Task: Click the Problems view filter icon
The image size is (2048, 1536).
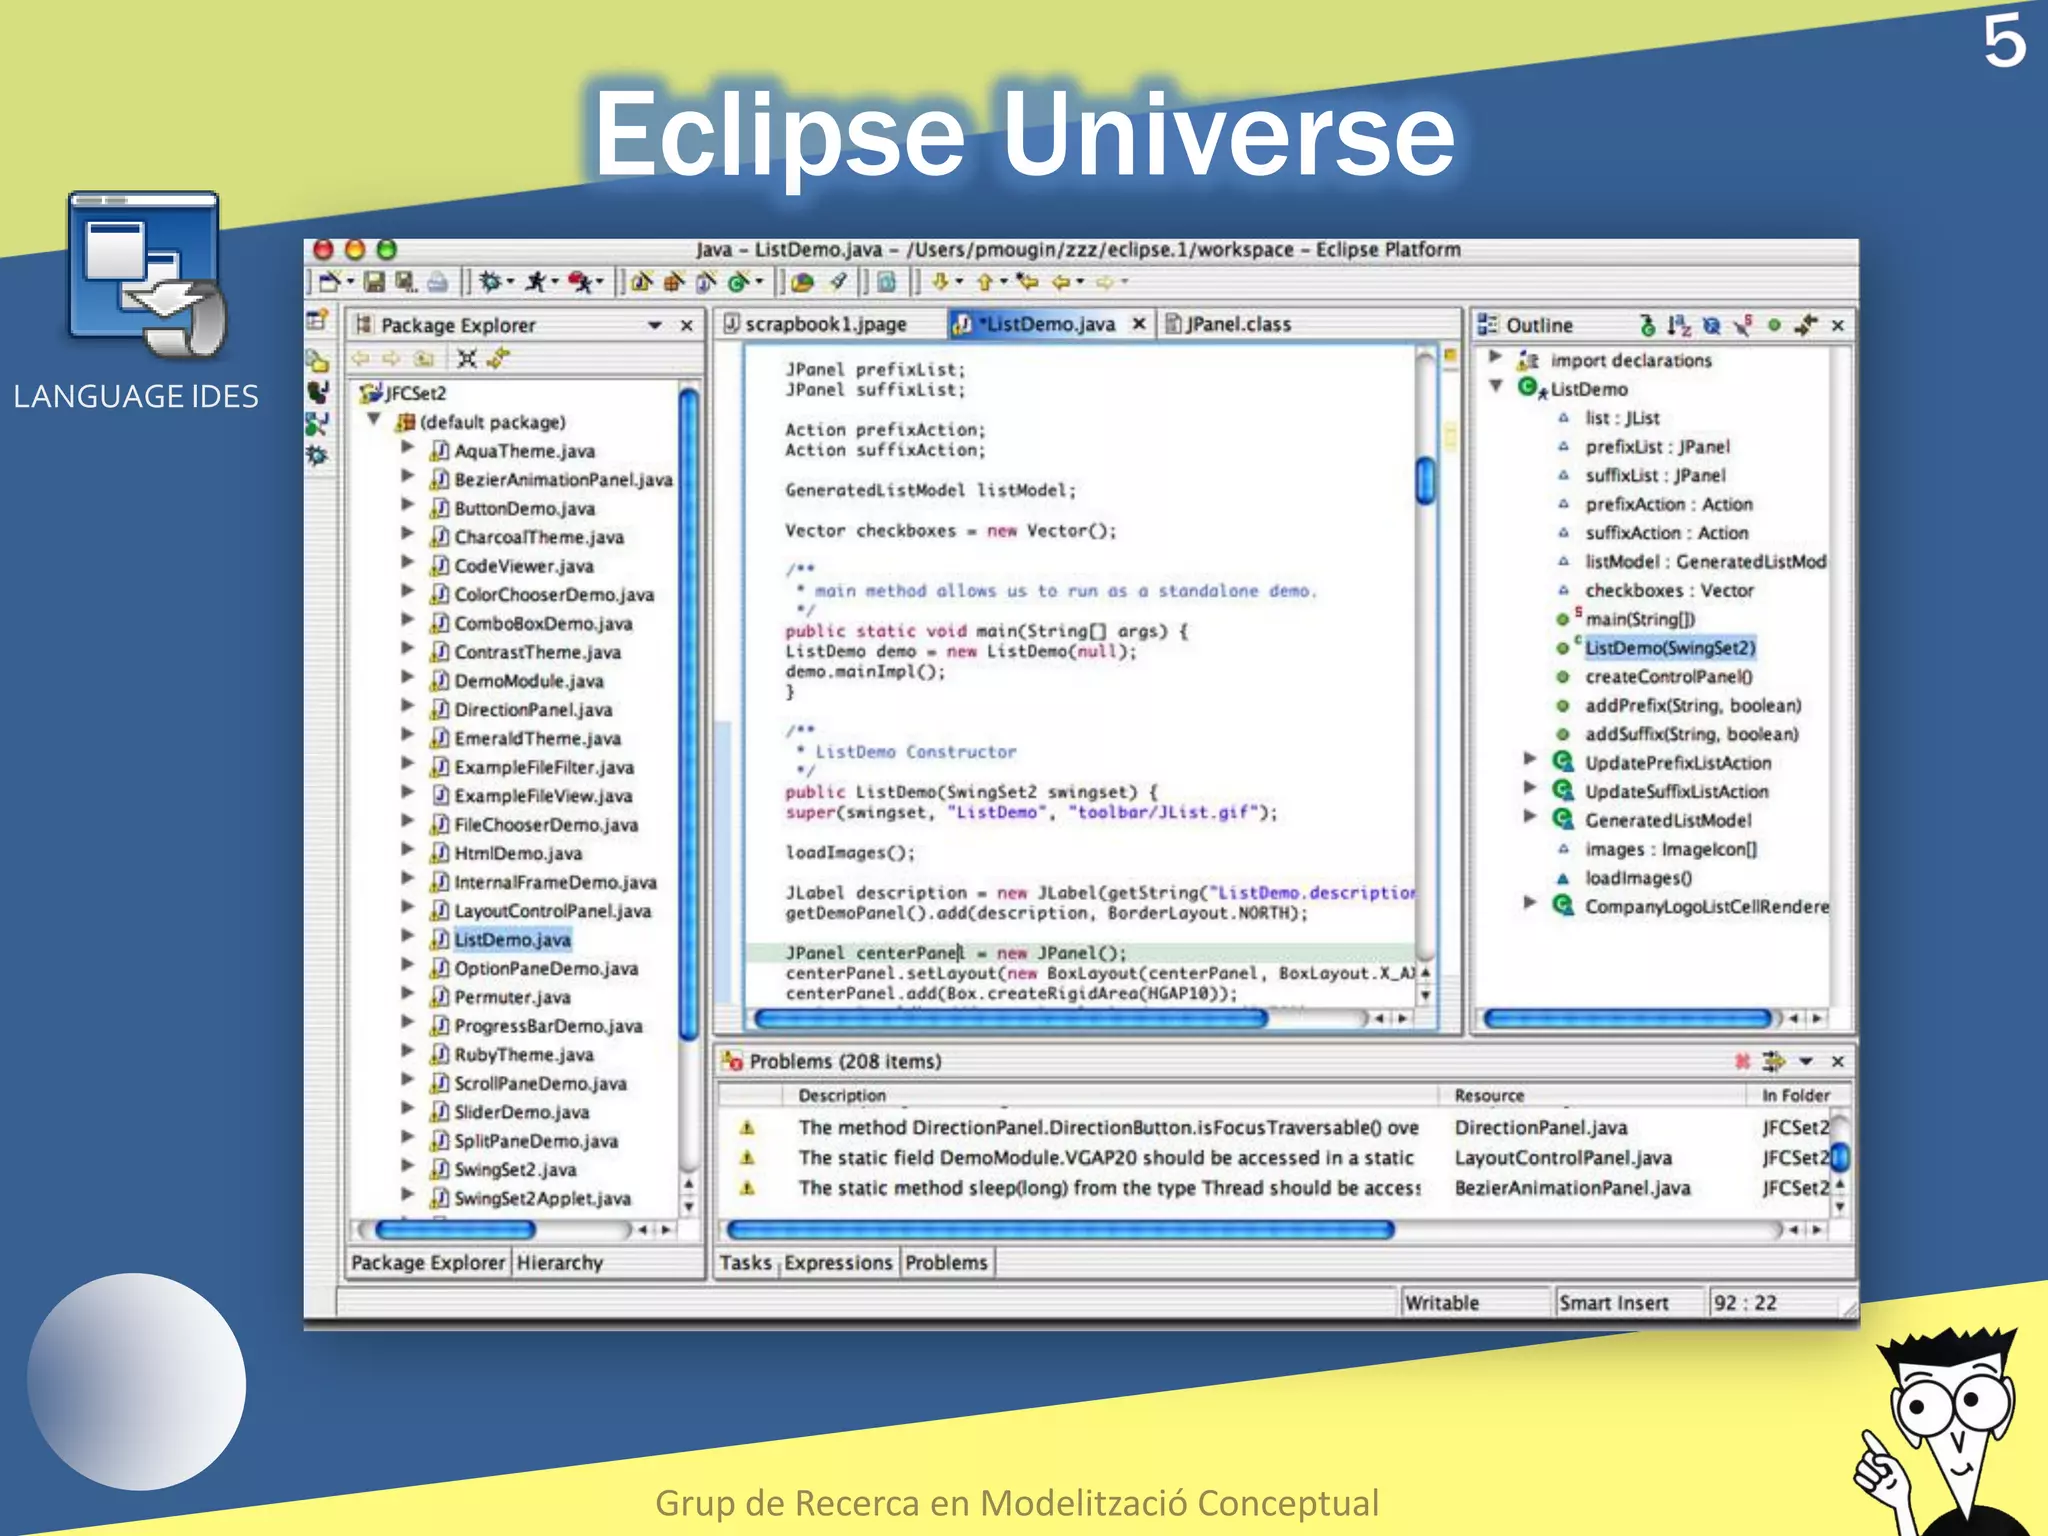Action: 1773,1060
